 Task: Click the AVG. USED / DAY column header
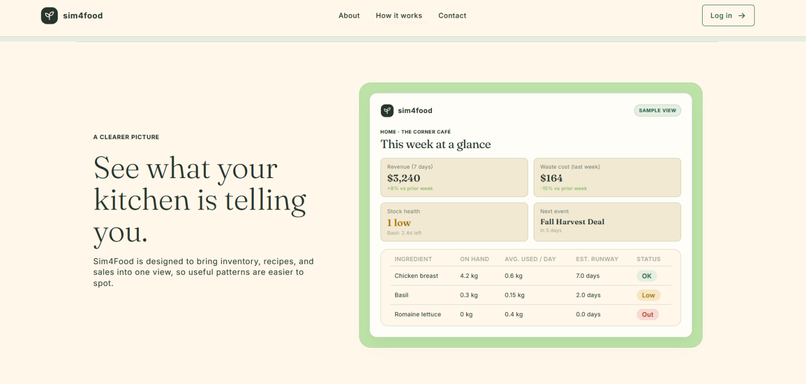530,259
